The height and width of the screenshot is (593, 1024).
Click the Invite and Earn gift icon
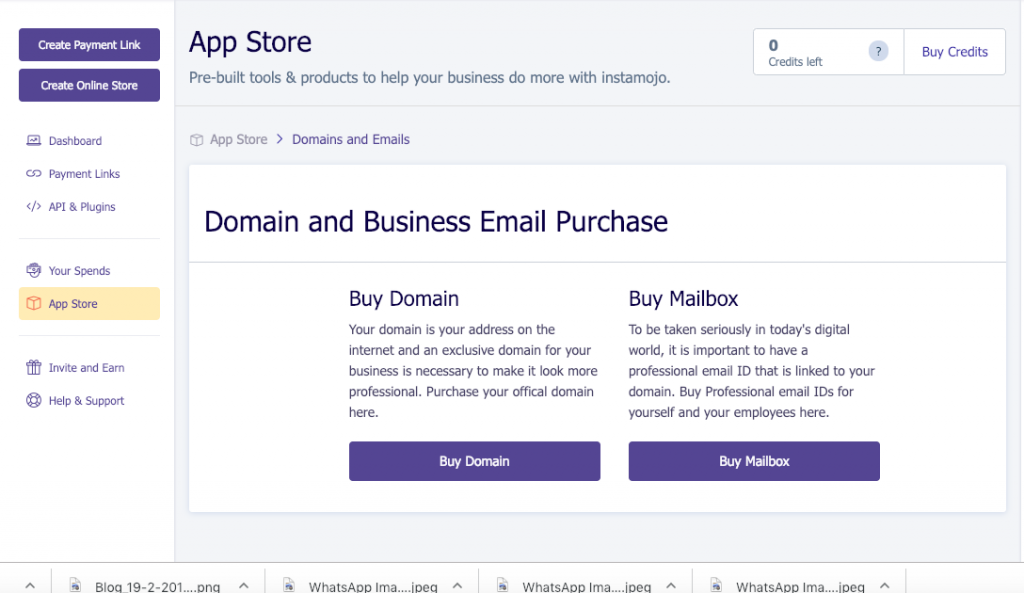coord(34,368)
